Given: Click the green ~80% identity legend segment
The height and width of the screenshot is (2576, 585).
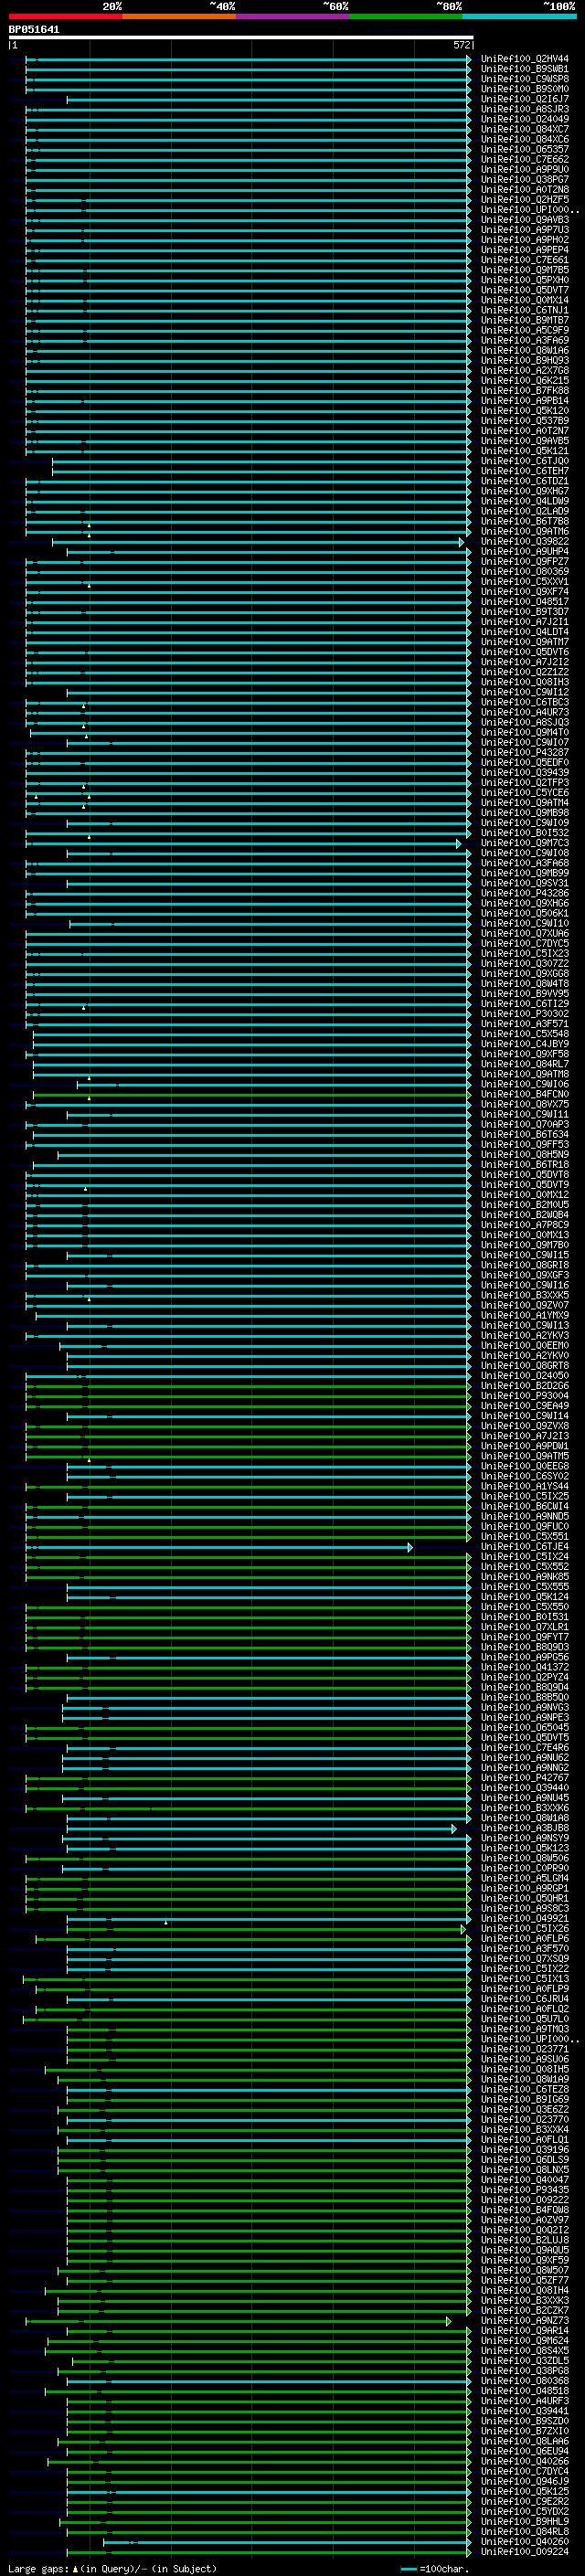Looking at the screenshot, I should (407, 16).
